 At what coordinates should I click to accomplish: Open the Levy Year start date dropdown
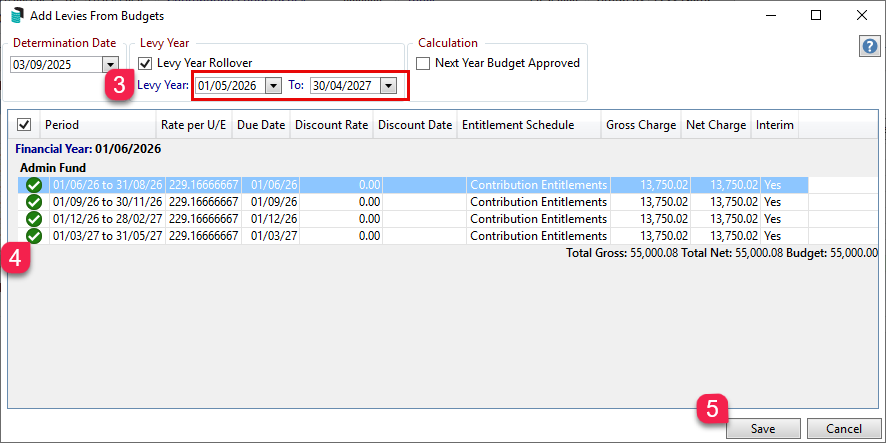click(x=273, y=86)
